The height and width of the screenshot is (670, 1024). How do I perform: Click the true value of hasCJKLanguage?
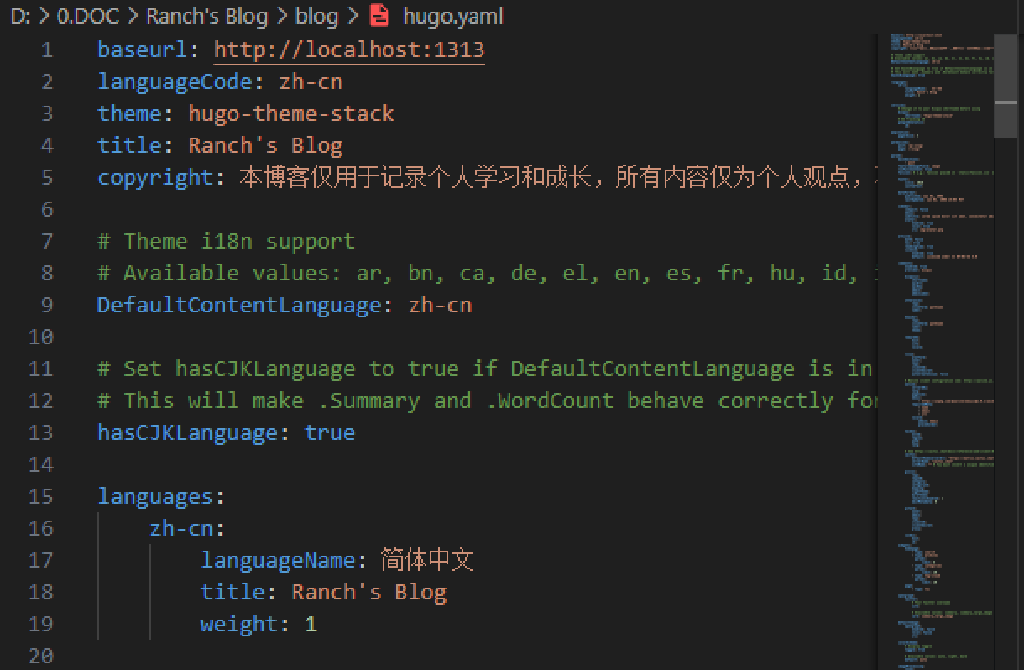(x=329, y=432)
